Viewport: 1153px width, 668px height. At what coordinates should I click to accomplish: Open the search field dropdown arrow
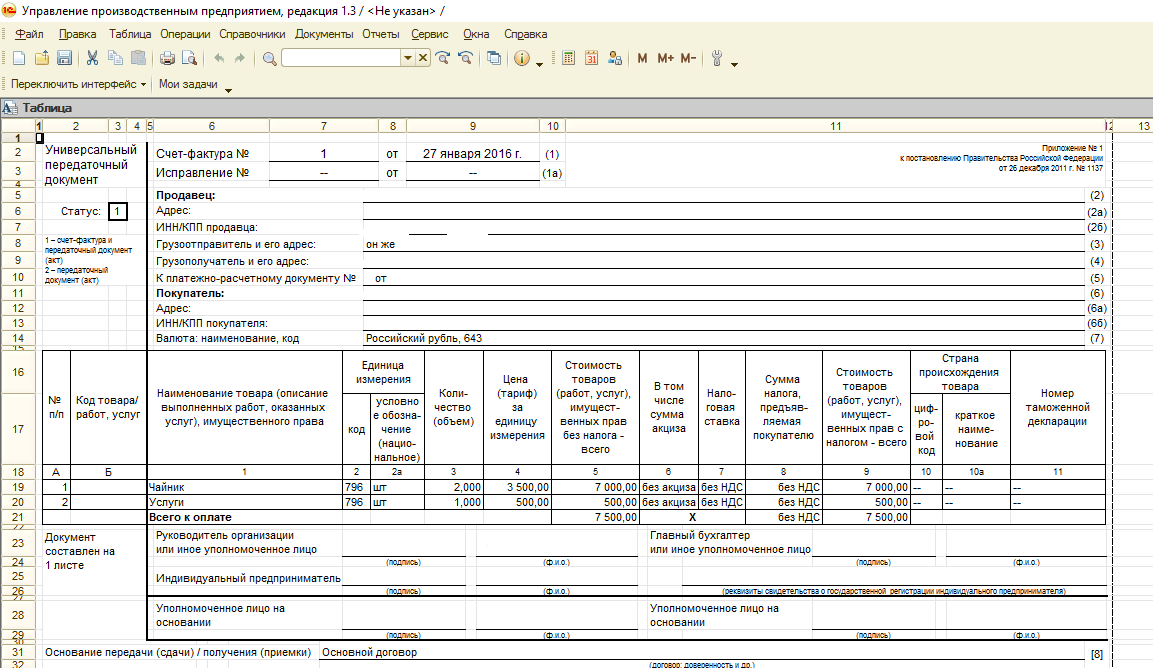click(407, 58)
